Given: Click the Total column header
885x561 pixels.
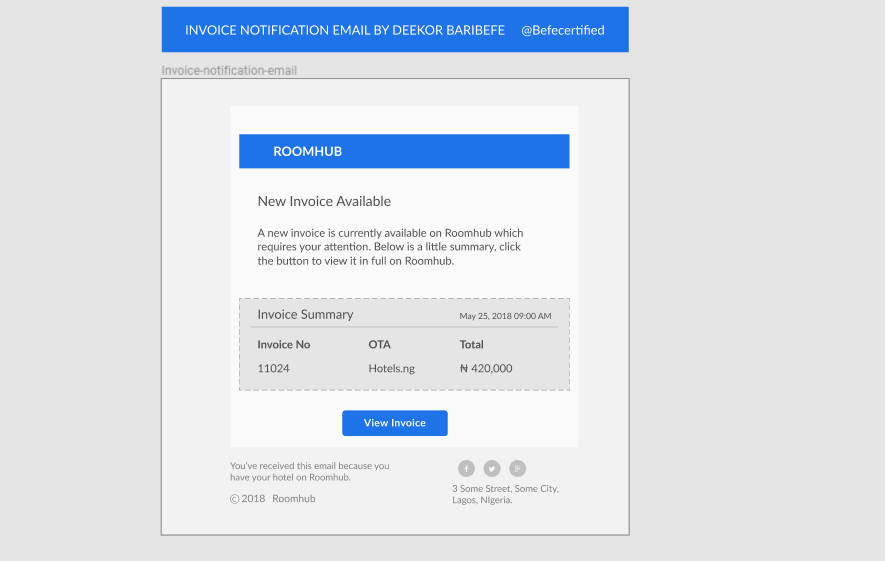Looking at the screenshot, I should [471, 344].
